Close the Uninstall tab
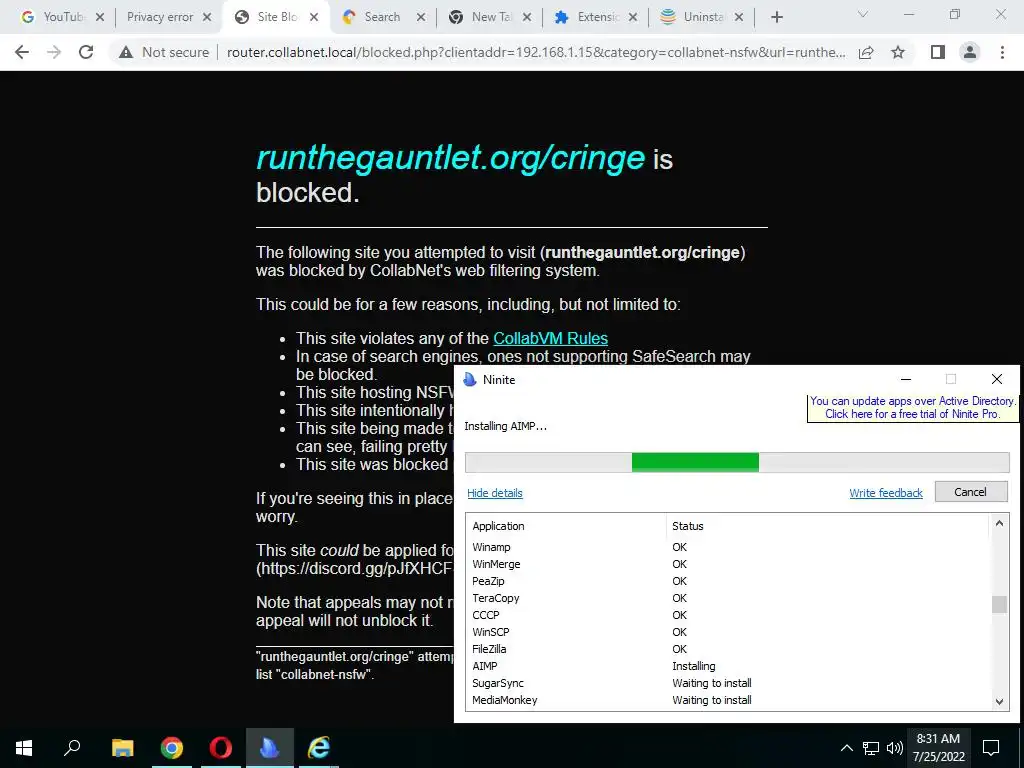 [739, 18]
